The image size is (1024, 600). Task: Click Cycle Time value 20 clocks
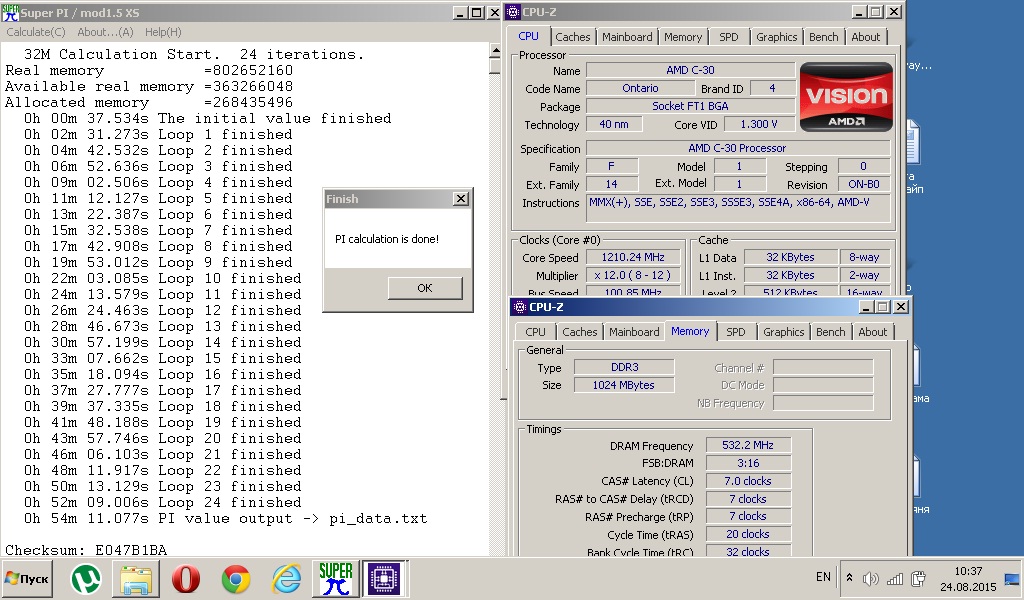[x=748, y=534]
